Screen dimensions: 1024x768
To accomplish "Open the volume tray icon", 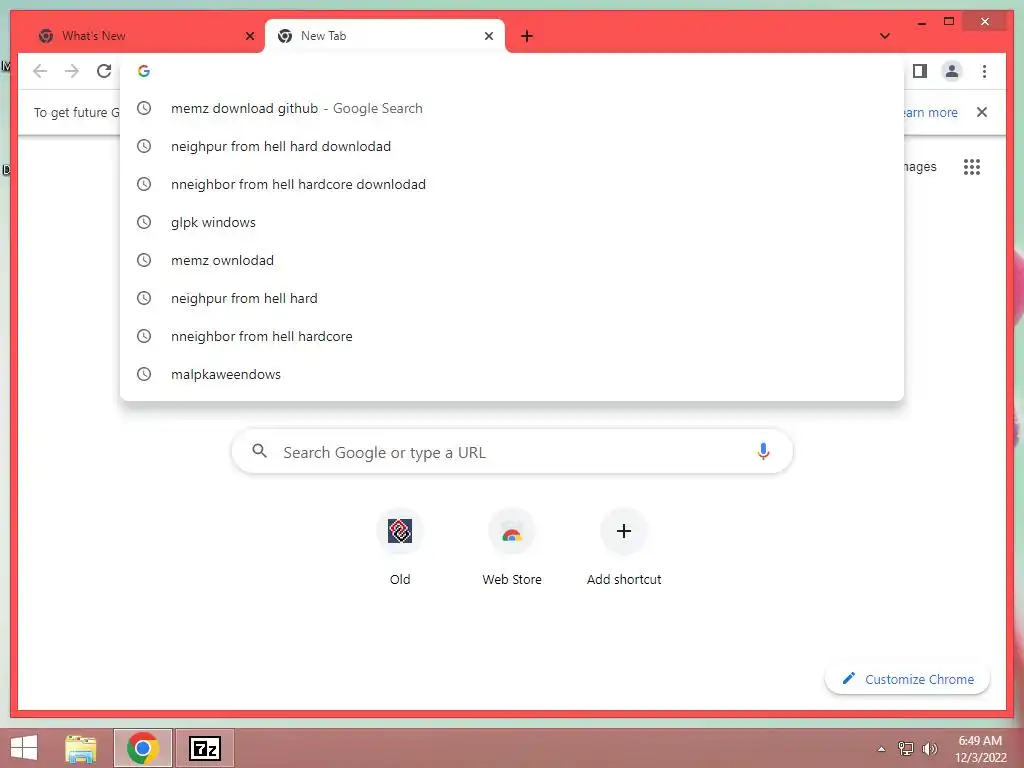I will click(x=930, y=749).
